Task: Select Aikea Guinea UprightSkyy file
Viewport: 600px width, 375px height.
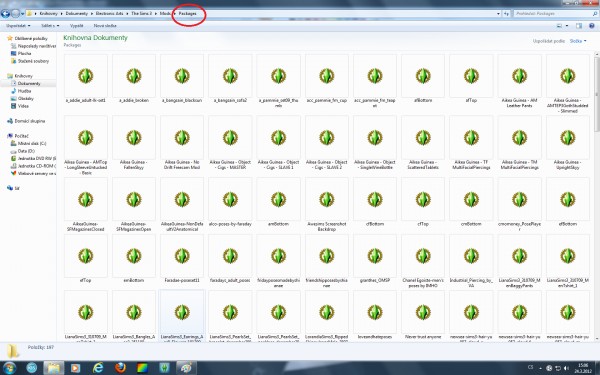Action: (567, 143)
